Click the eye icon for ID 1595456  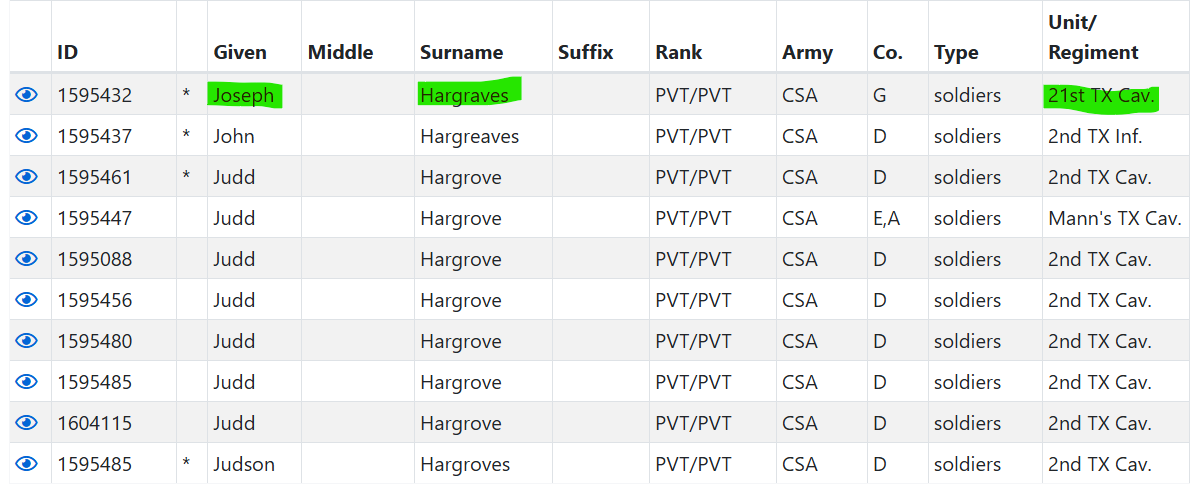(x=27, y=300)
